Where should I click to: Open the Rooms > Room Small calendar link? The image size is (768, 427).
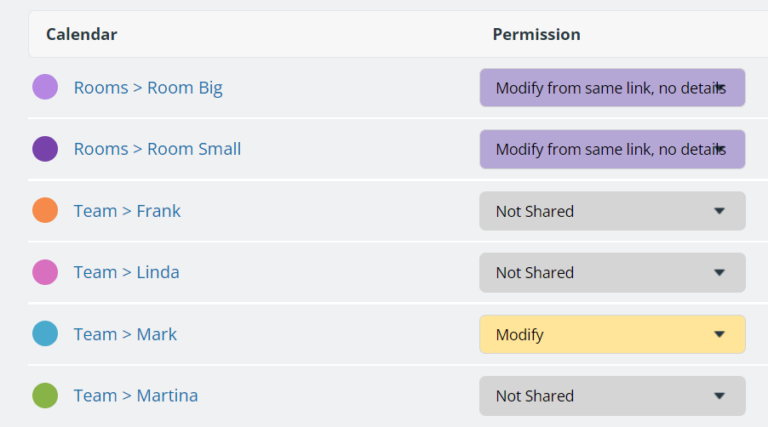click(x=157, y=149)
